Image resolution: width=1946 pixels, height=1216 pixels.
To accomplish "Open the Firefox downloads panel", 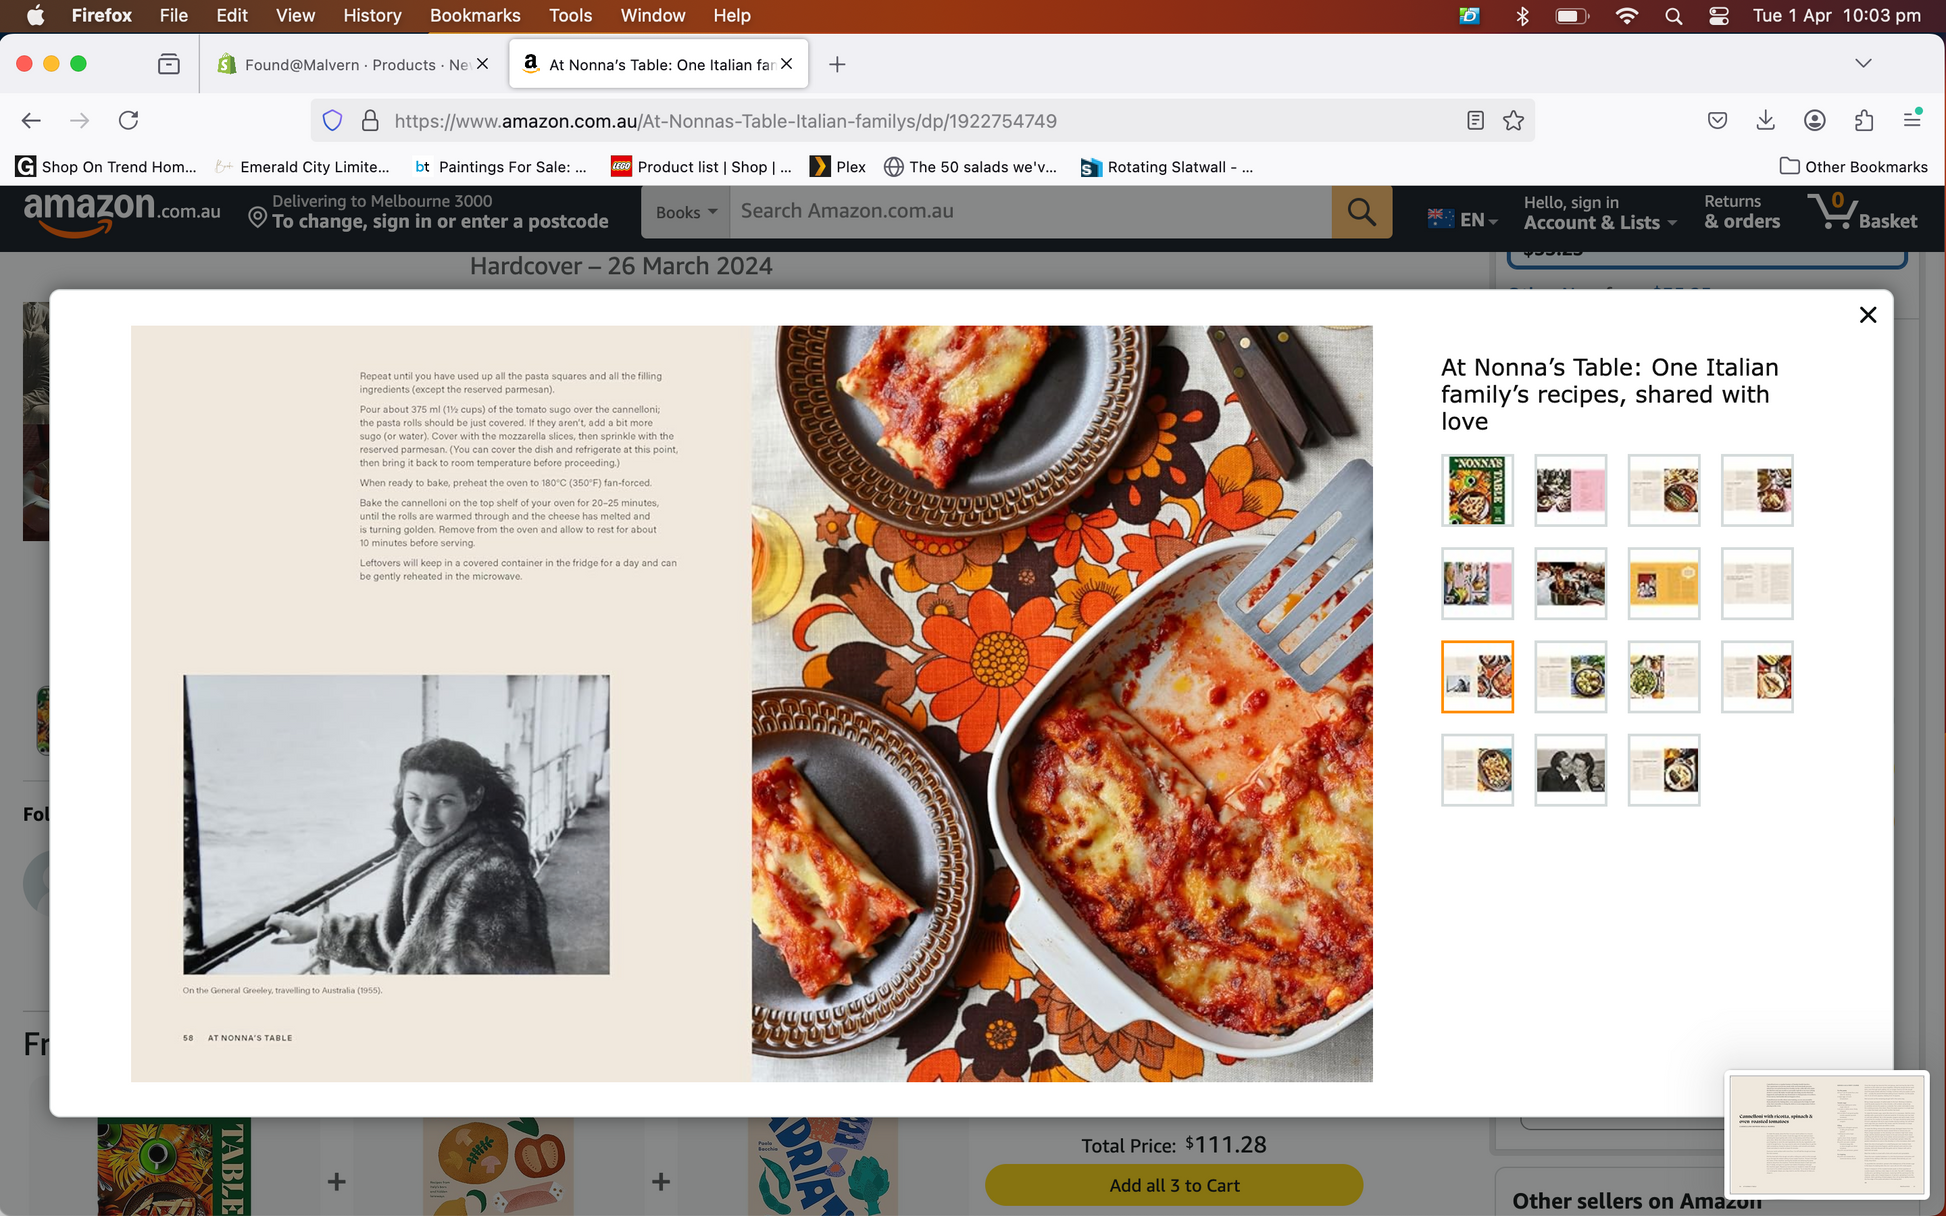I will point(1765,121).
